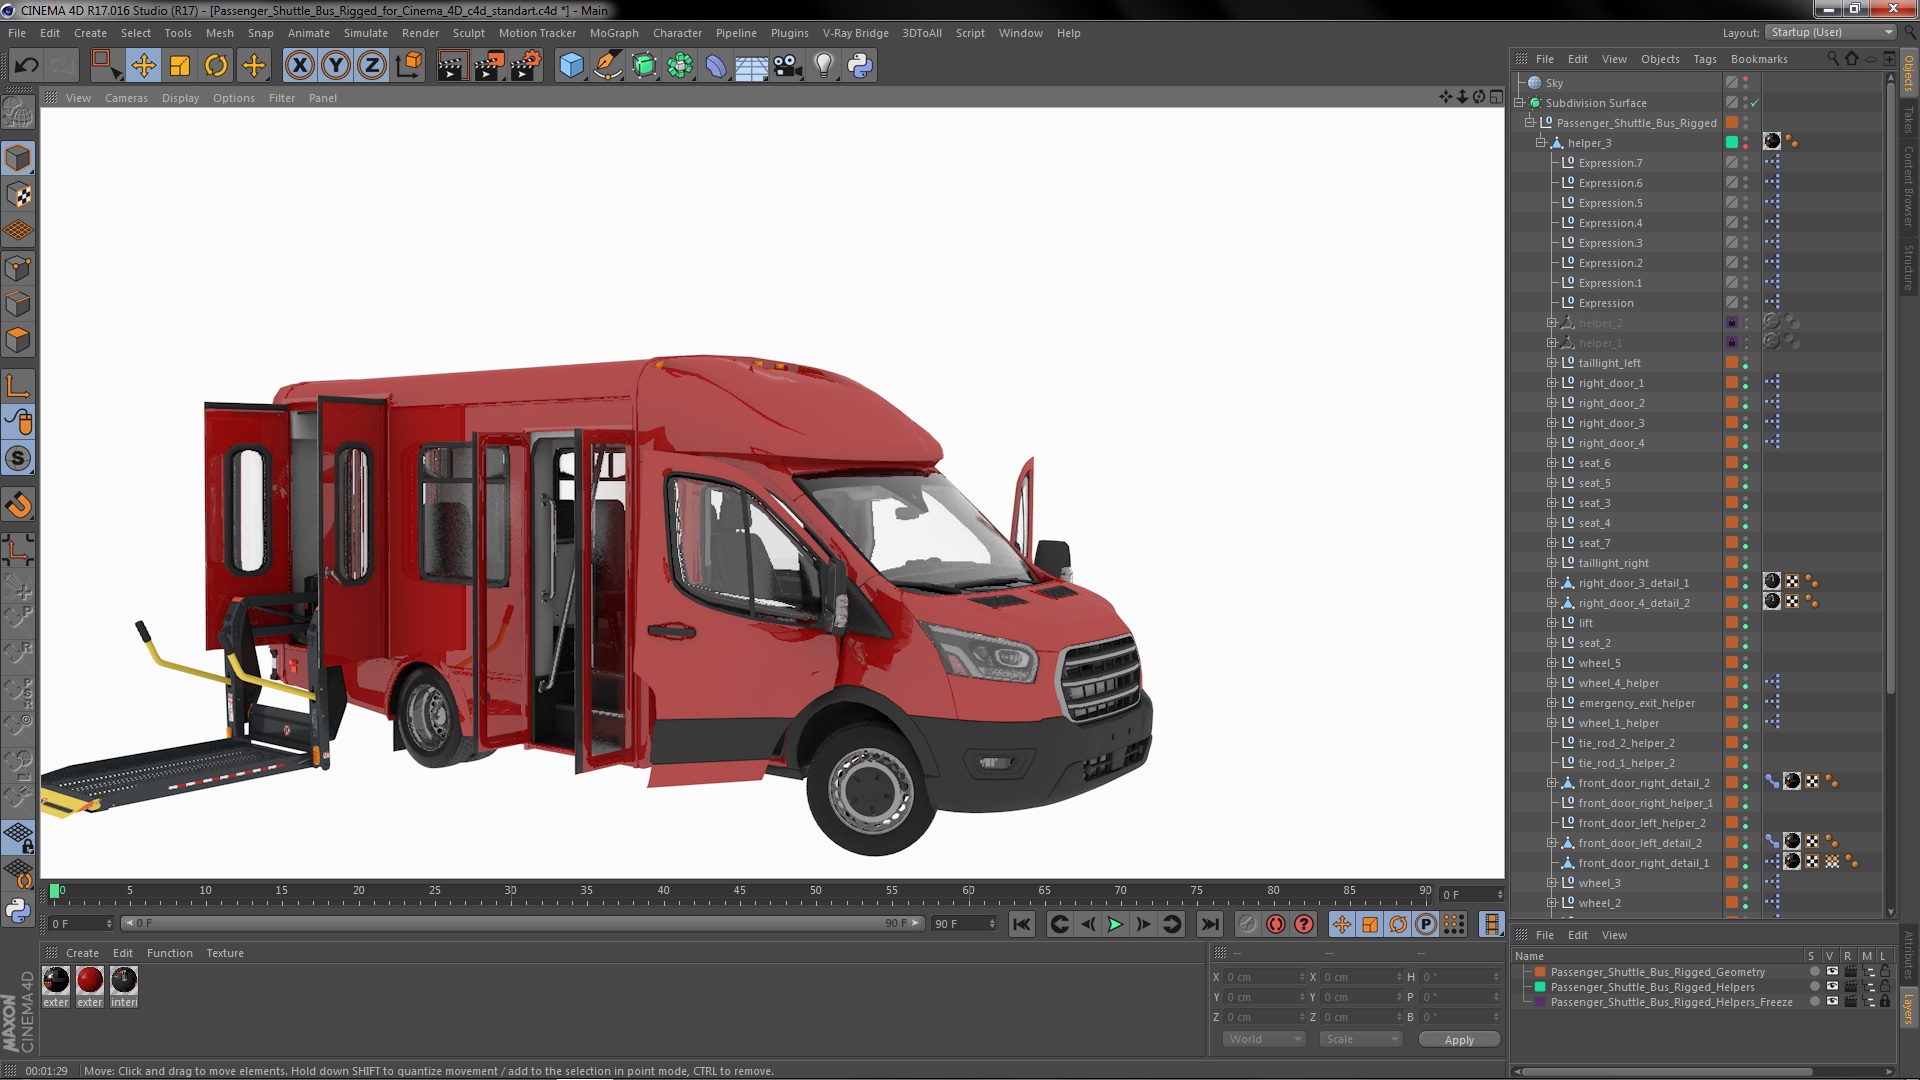
Task: Select the Rotate tool
Action: click(x=216, y=66)
